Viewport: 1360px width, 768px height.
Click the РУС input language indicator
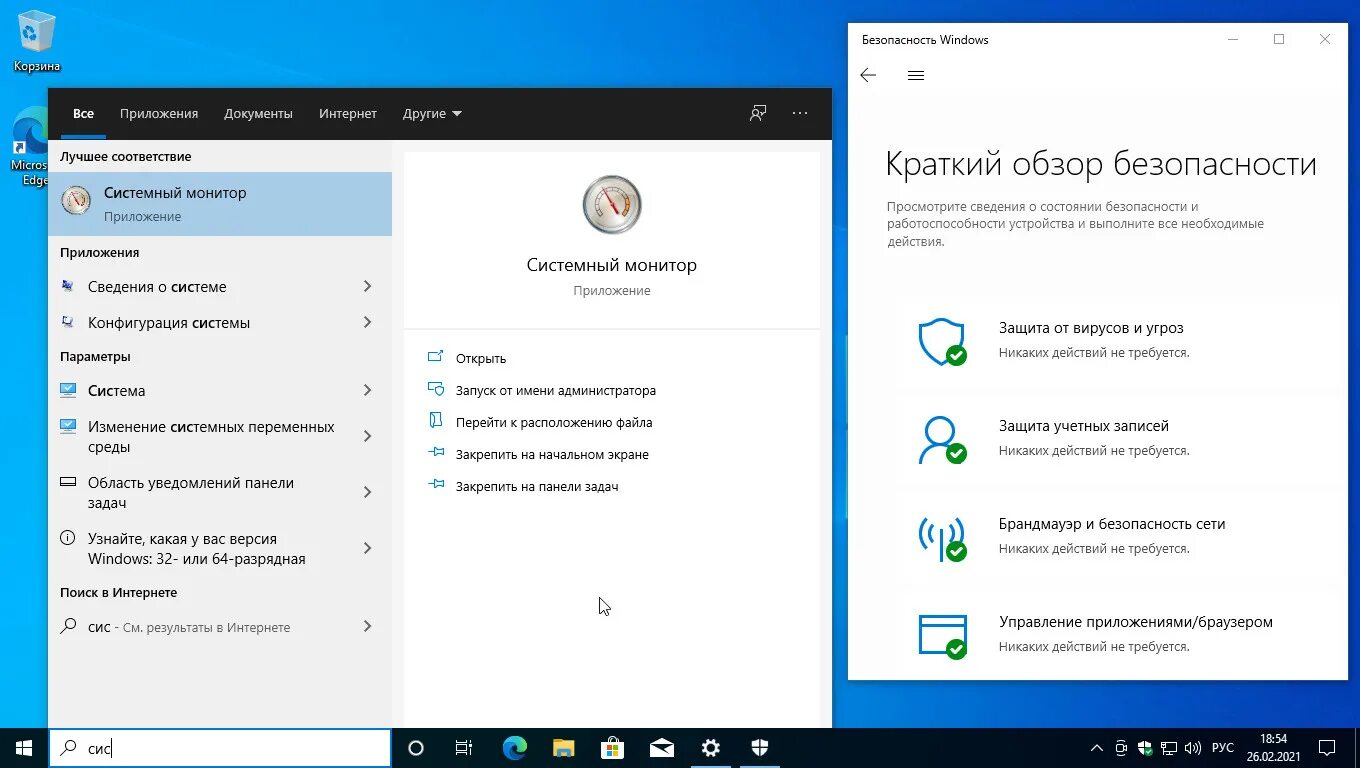tap(1223, 748)
